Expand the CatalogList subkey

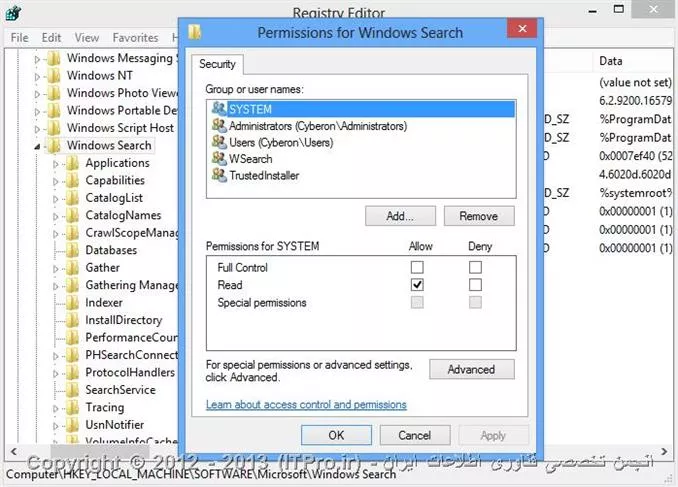click(x=55, y=199)
